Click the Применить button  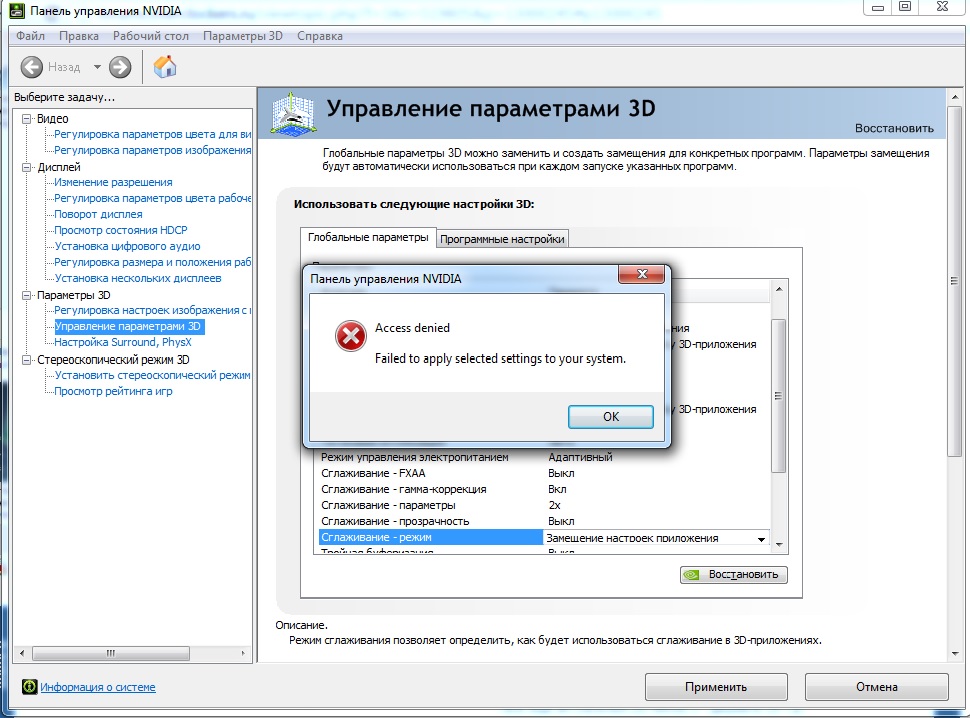click(x=716, y=686)
